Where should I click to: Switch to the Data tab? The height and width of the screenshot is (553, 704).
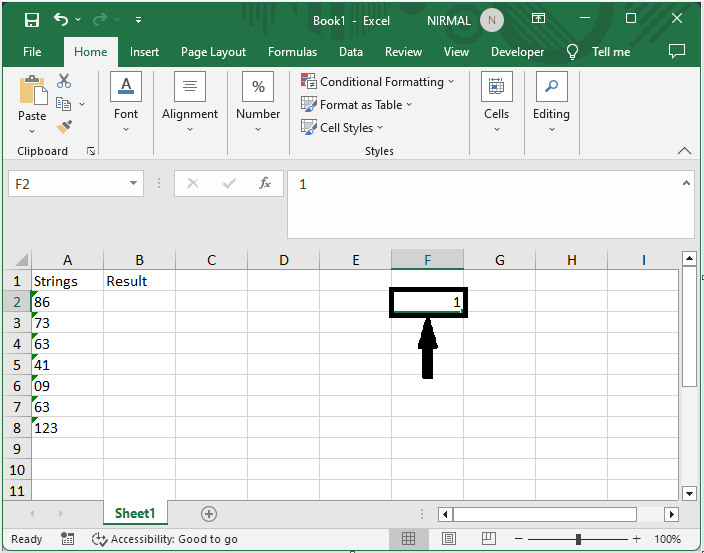[x=351, y=52]
